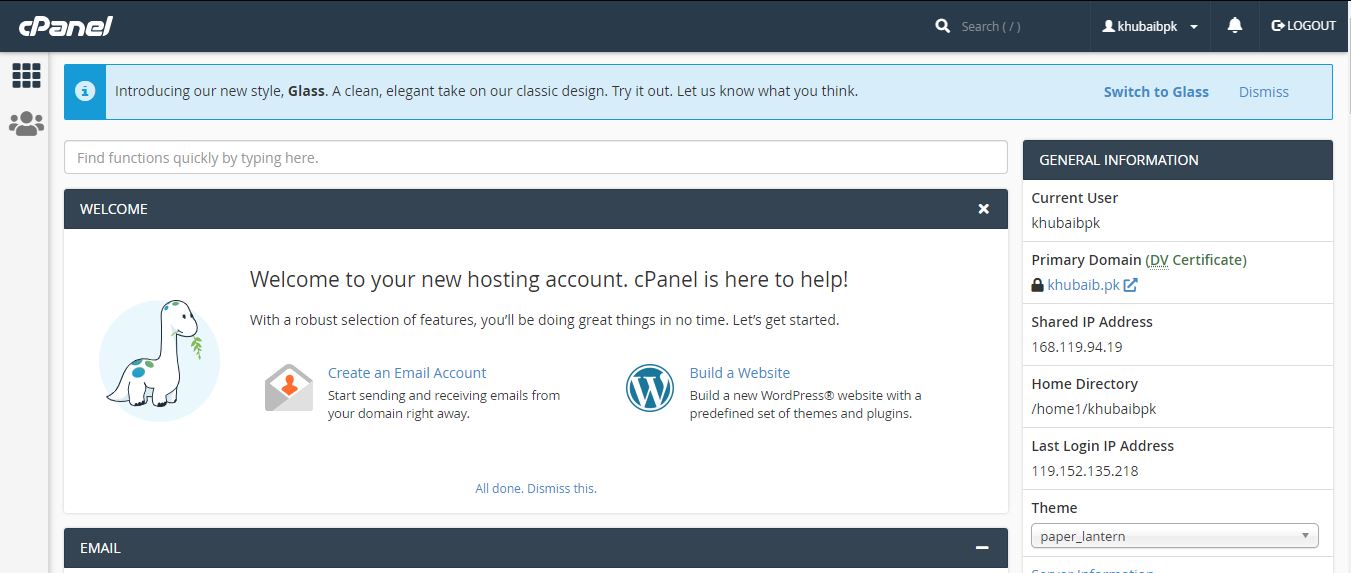Open Create an Email Account link

(x=407, y=373)
